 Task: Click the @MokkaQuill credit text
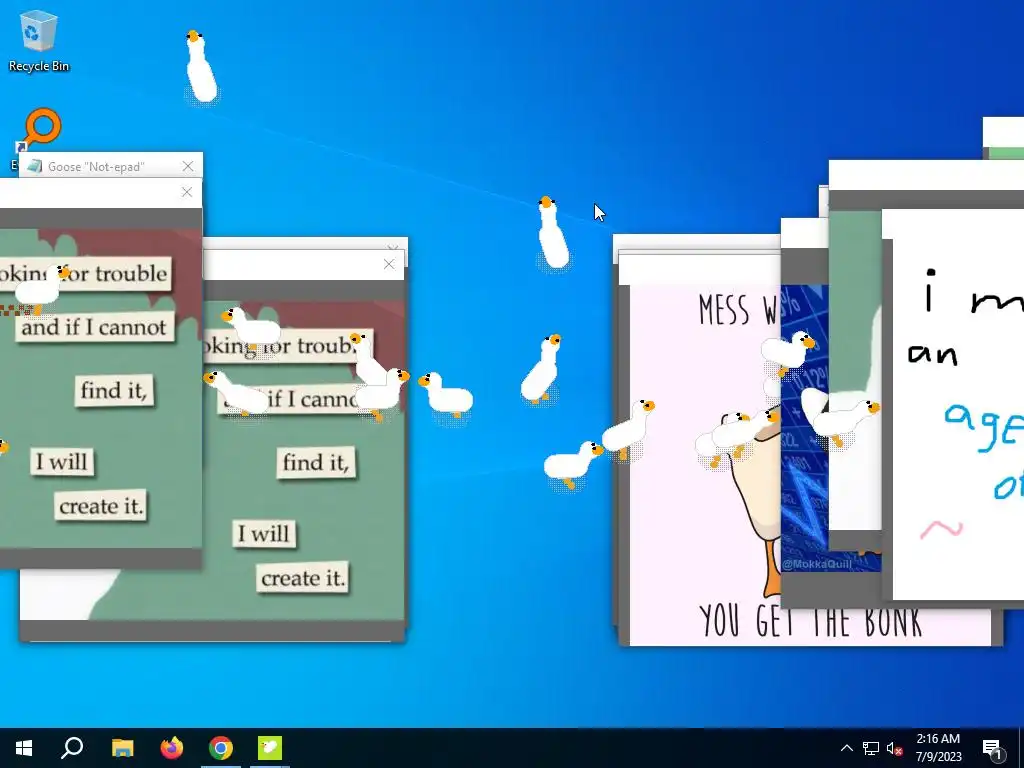click(816, 564)
